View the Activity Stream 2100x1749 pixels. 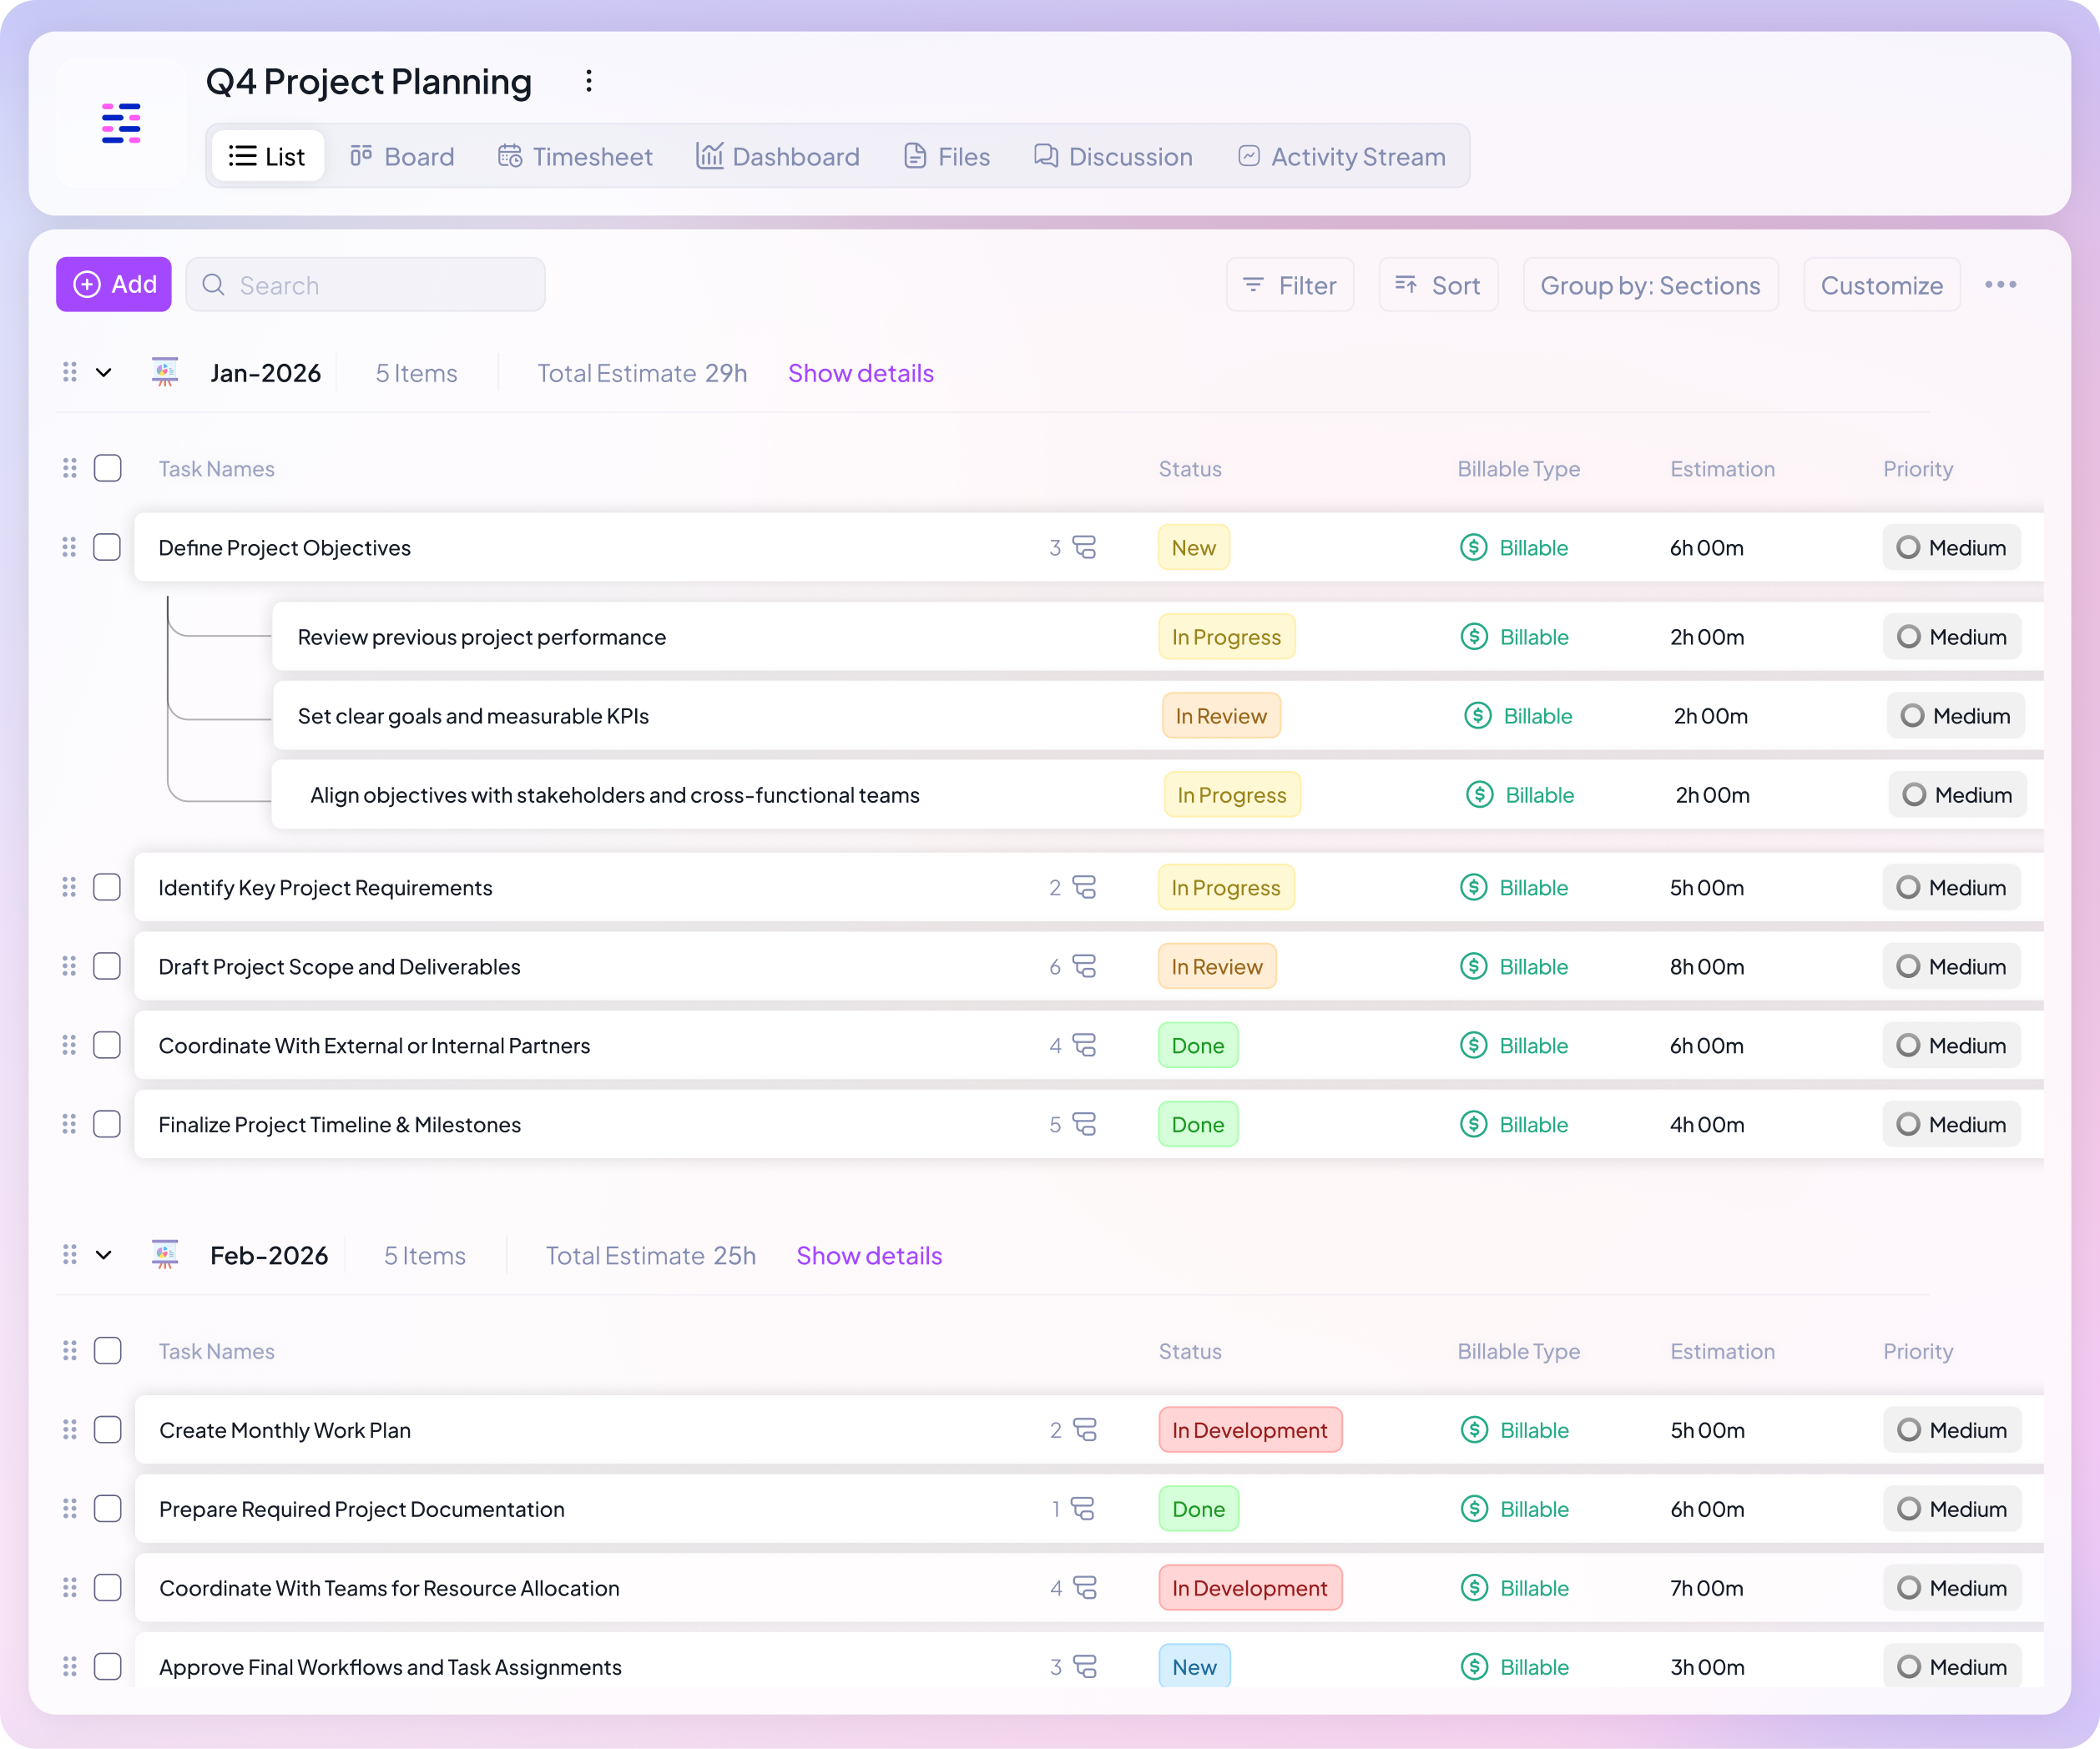[x=1342, y=156]
